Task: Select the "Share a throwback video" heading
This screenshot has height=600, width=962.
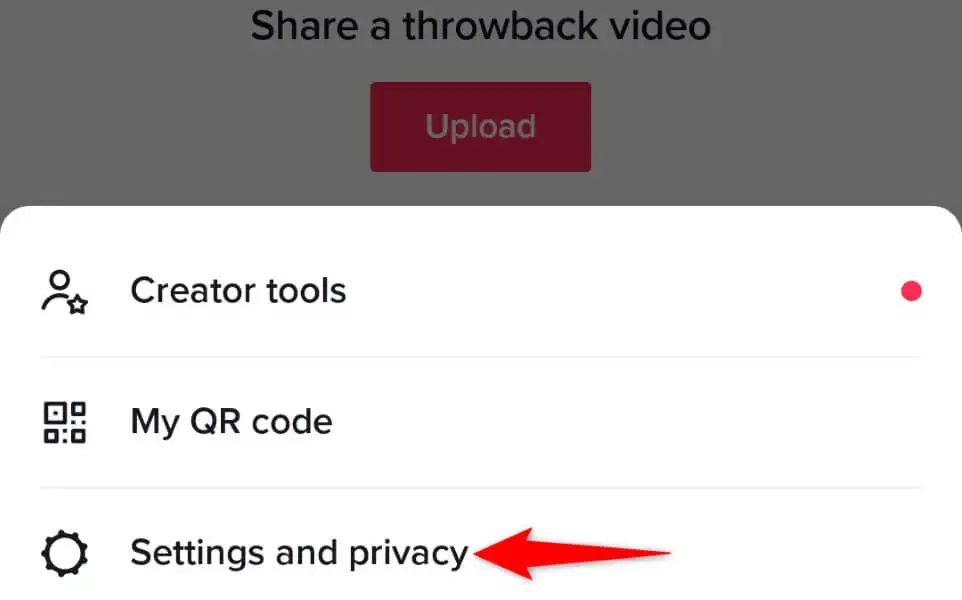Action: pos(480,26)
